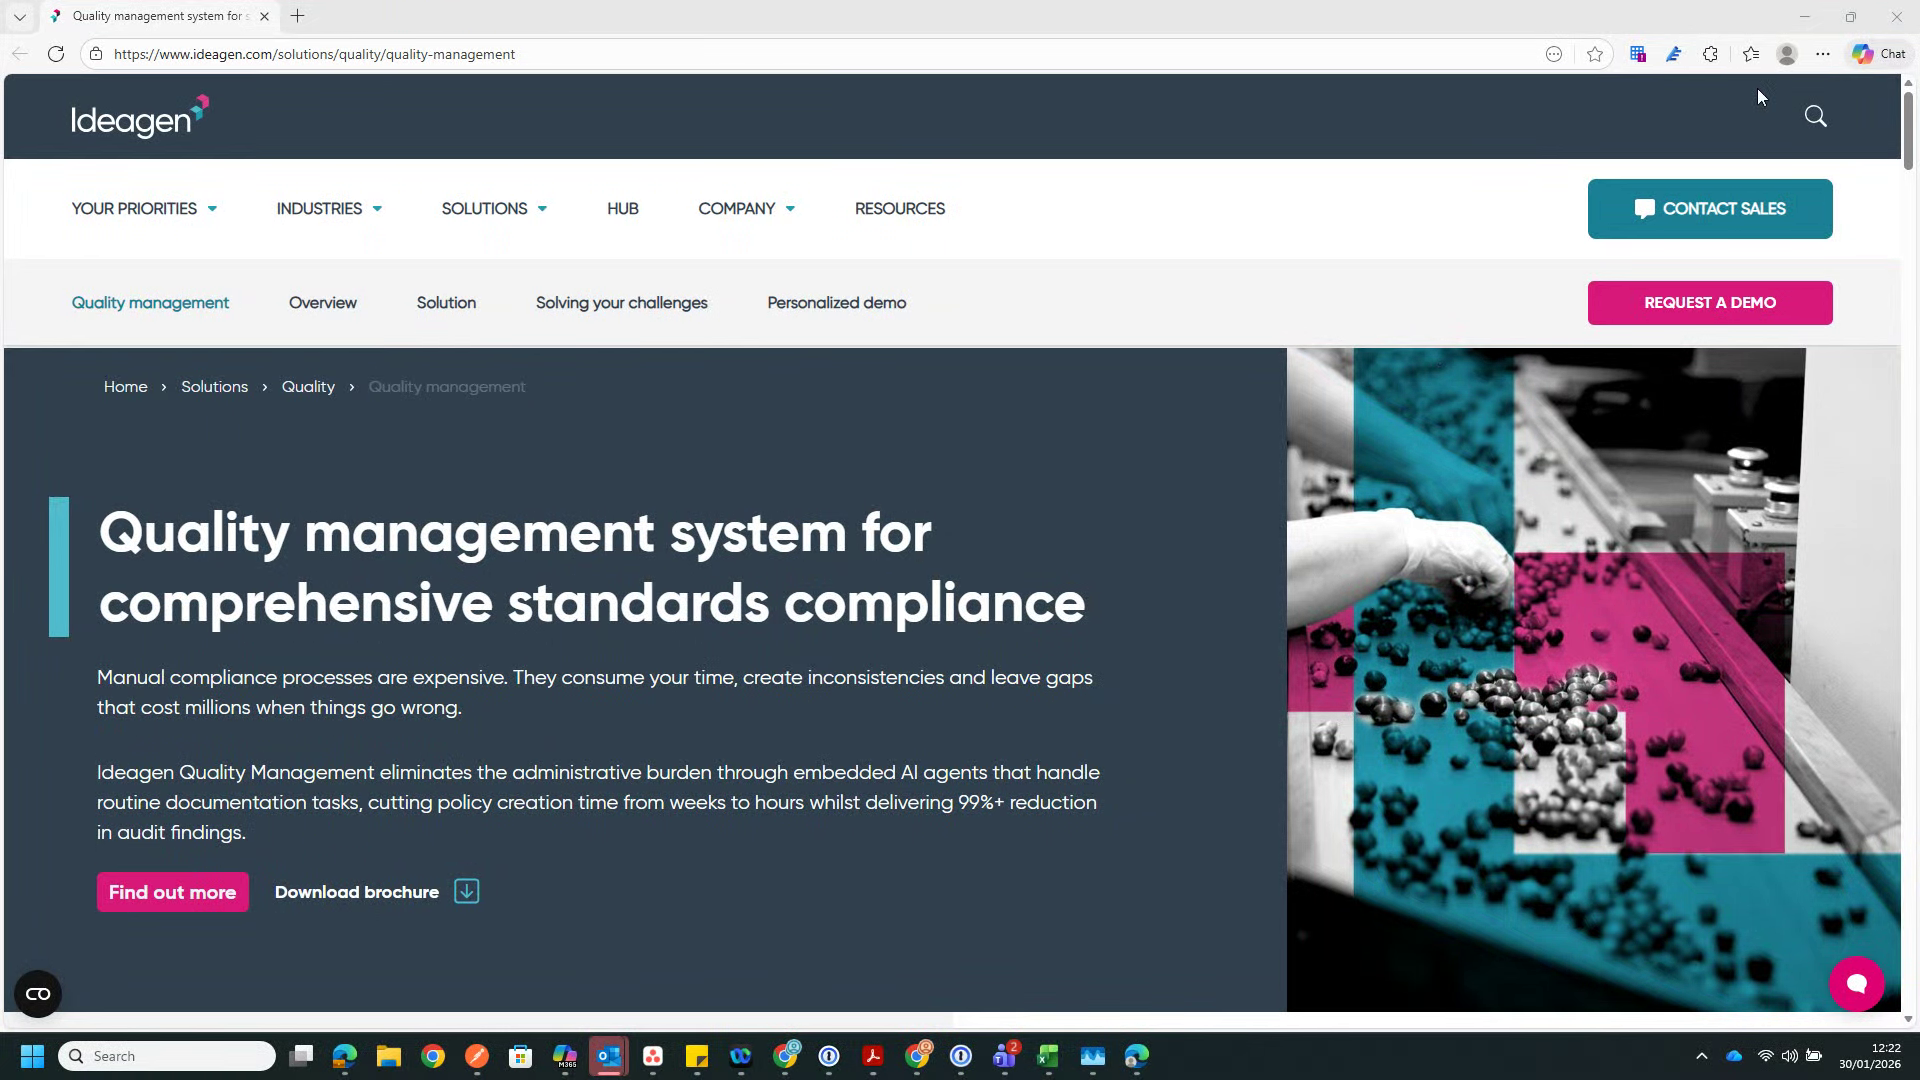Open Outlook from the taskbar

click(x=609, y=1056)
